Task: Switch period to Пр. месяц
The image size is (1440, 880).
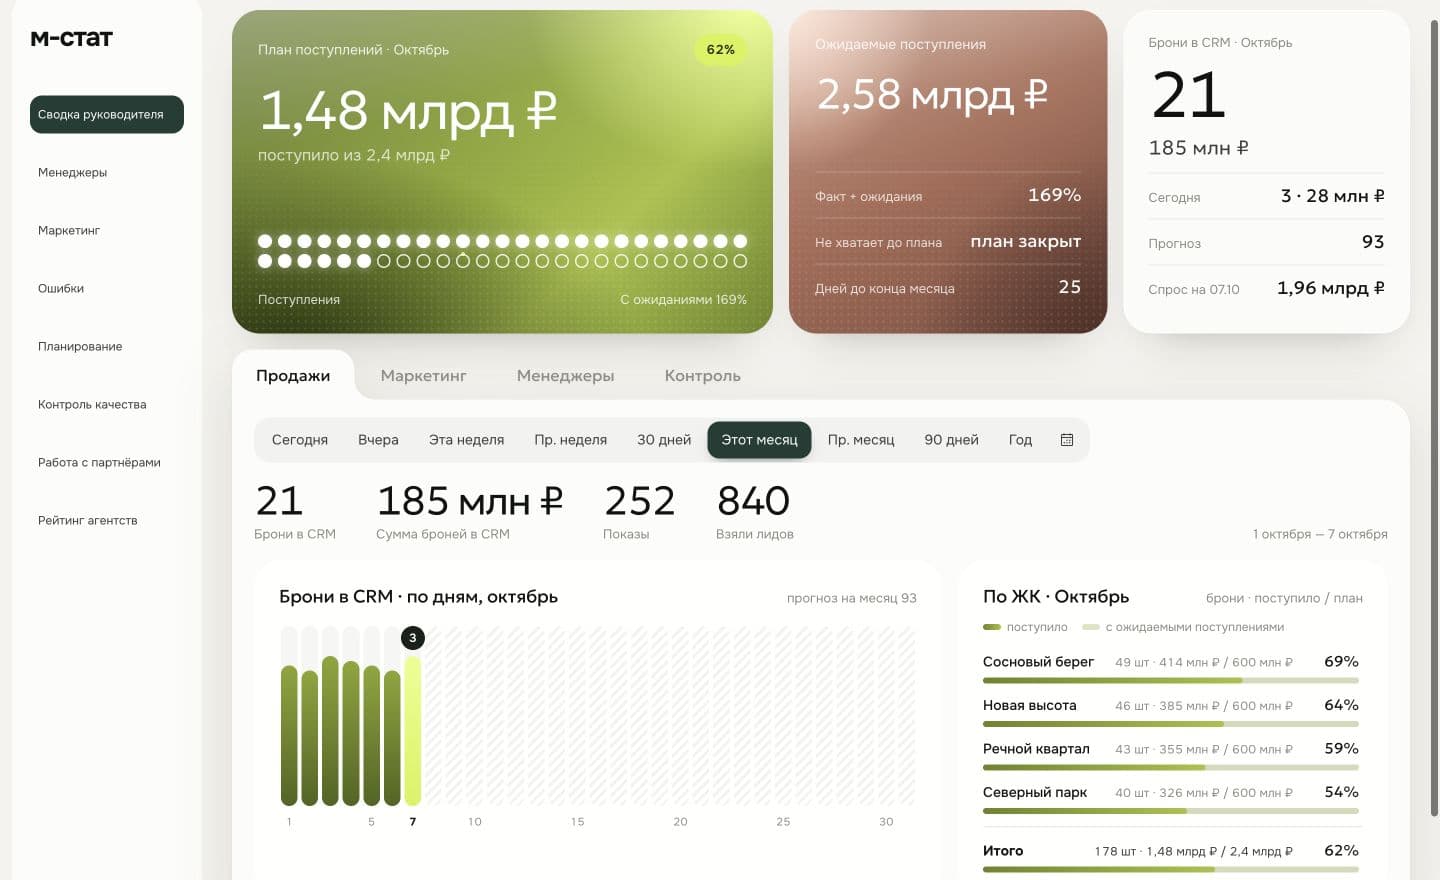Action: [861, 440]
